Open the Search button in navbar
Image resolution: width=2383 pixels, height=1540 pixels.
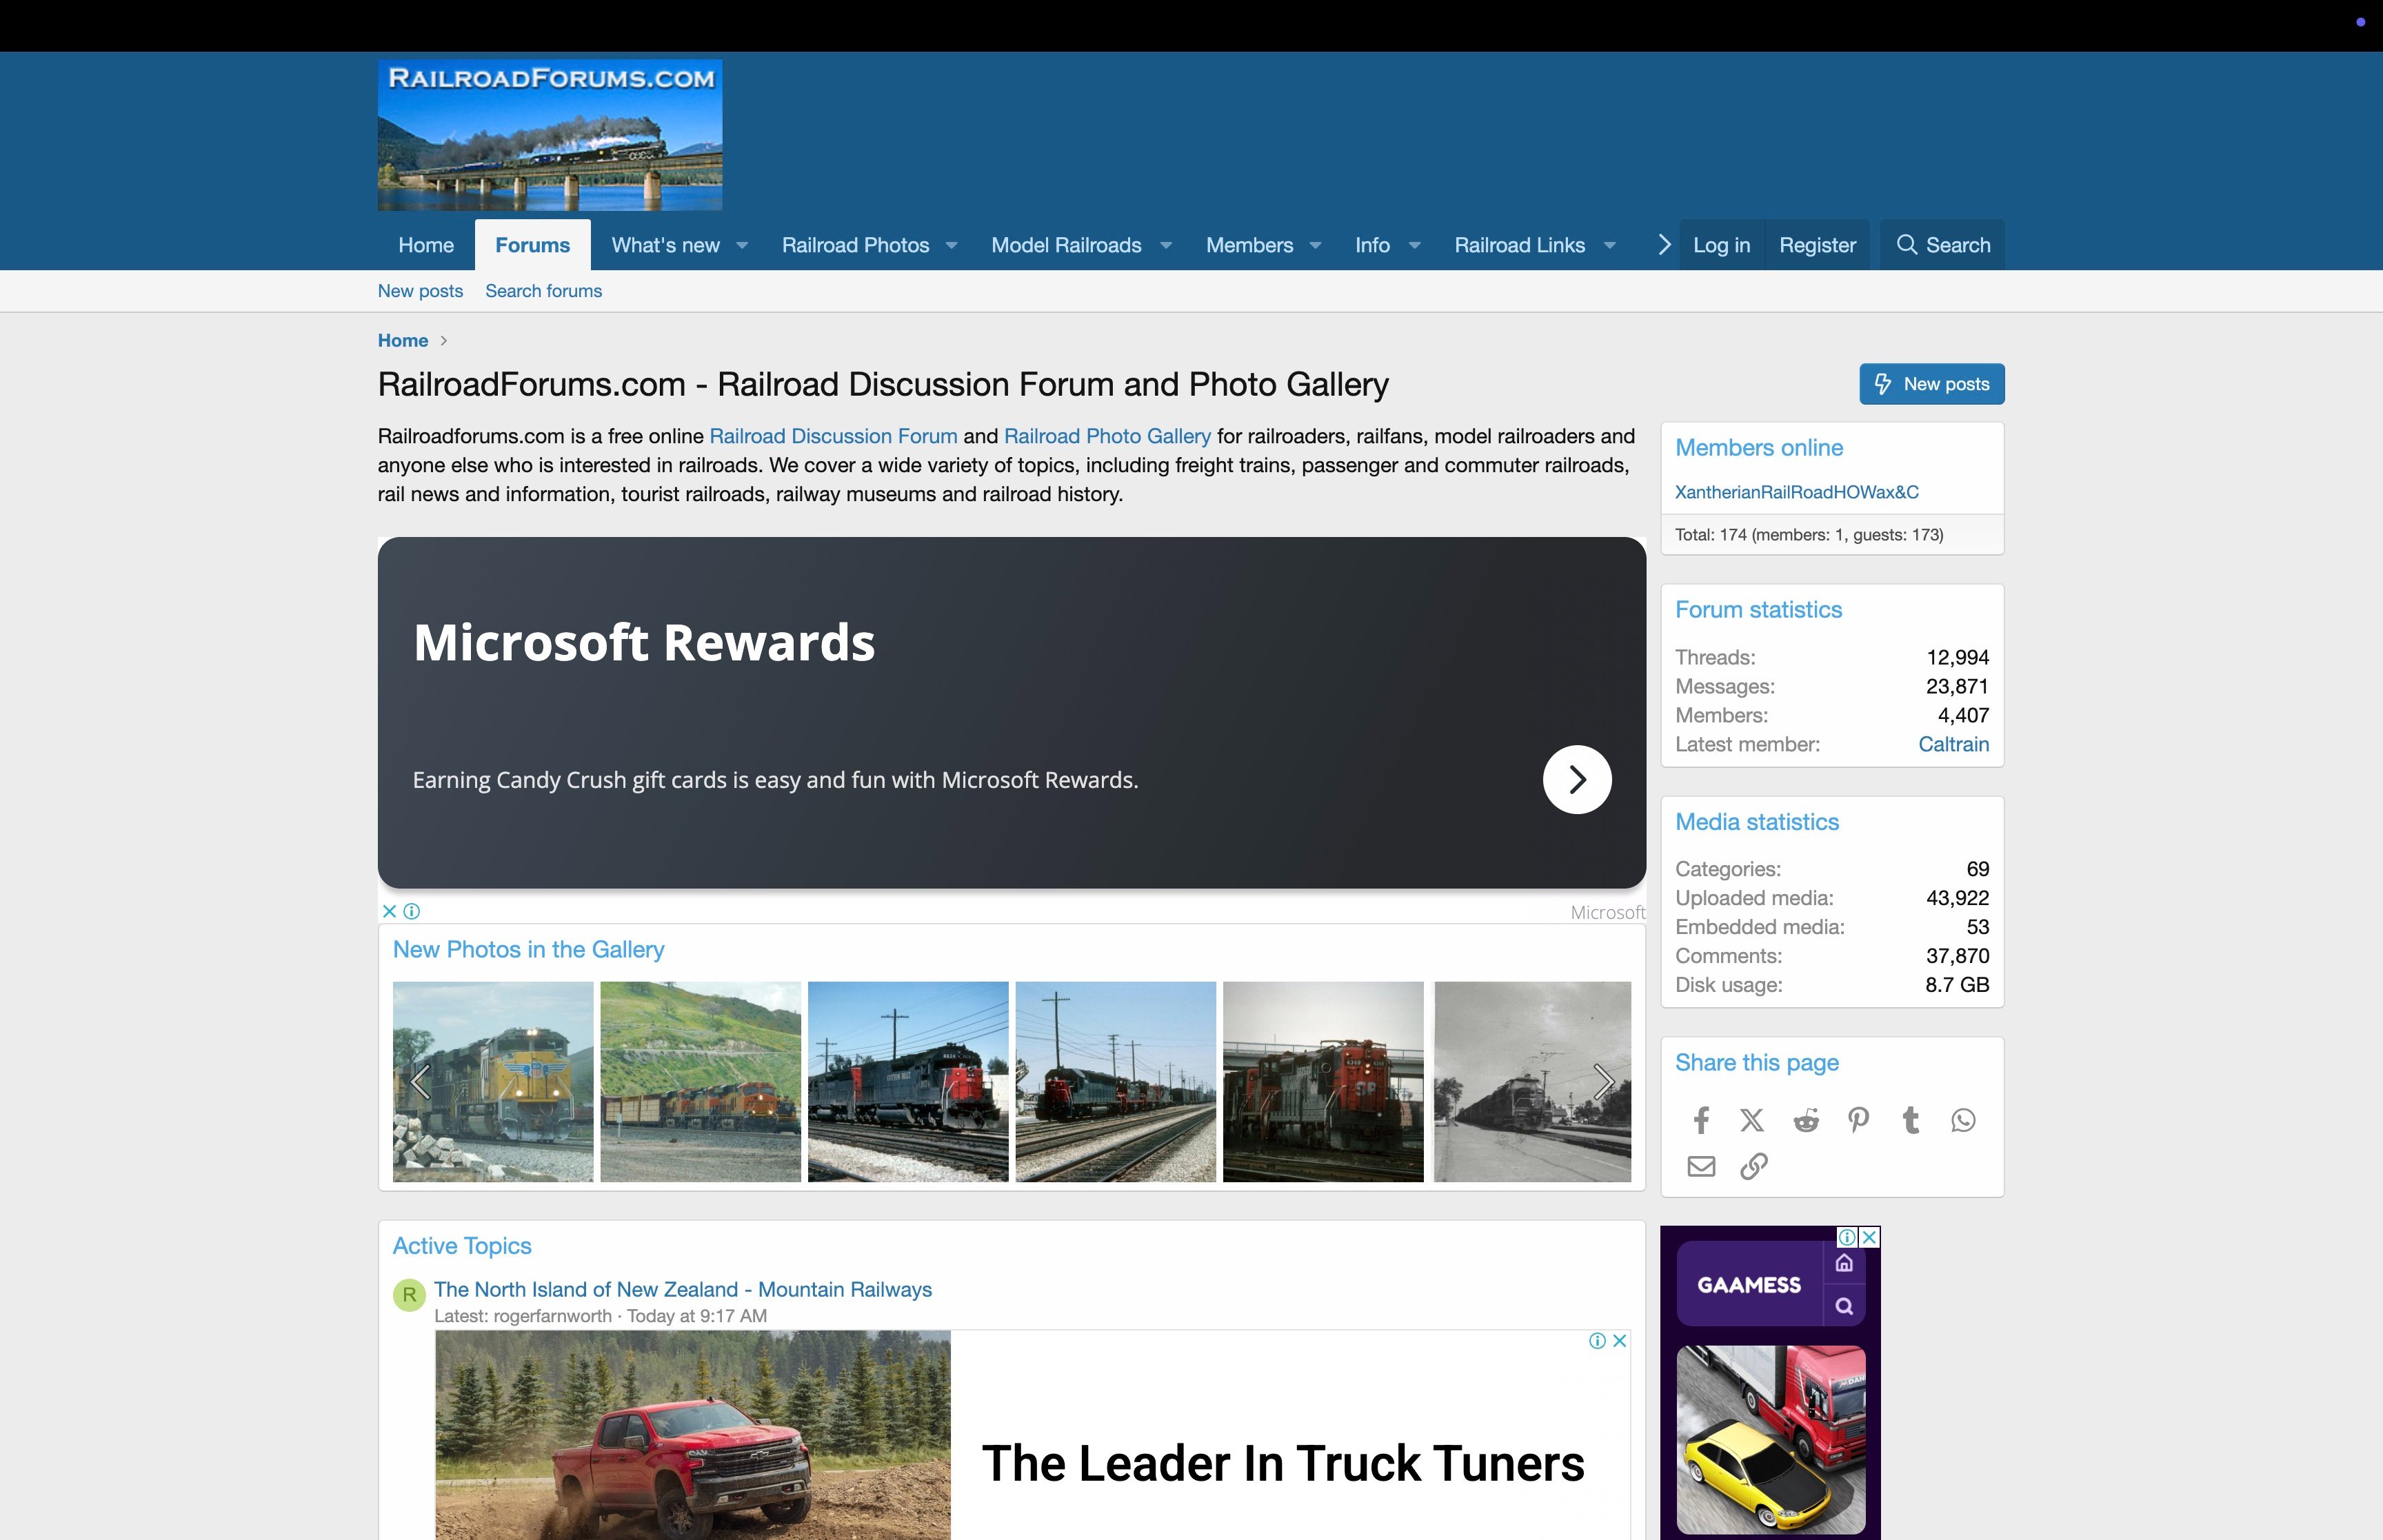click(x=1942, y=245)
